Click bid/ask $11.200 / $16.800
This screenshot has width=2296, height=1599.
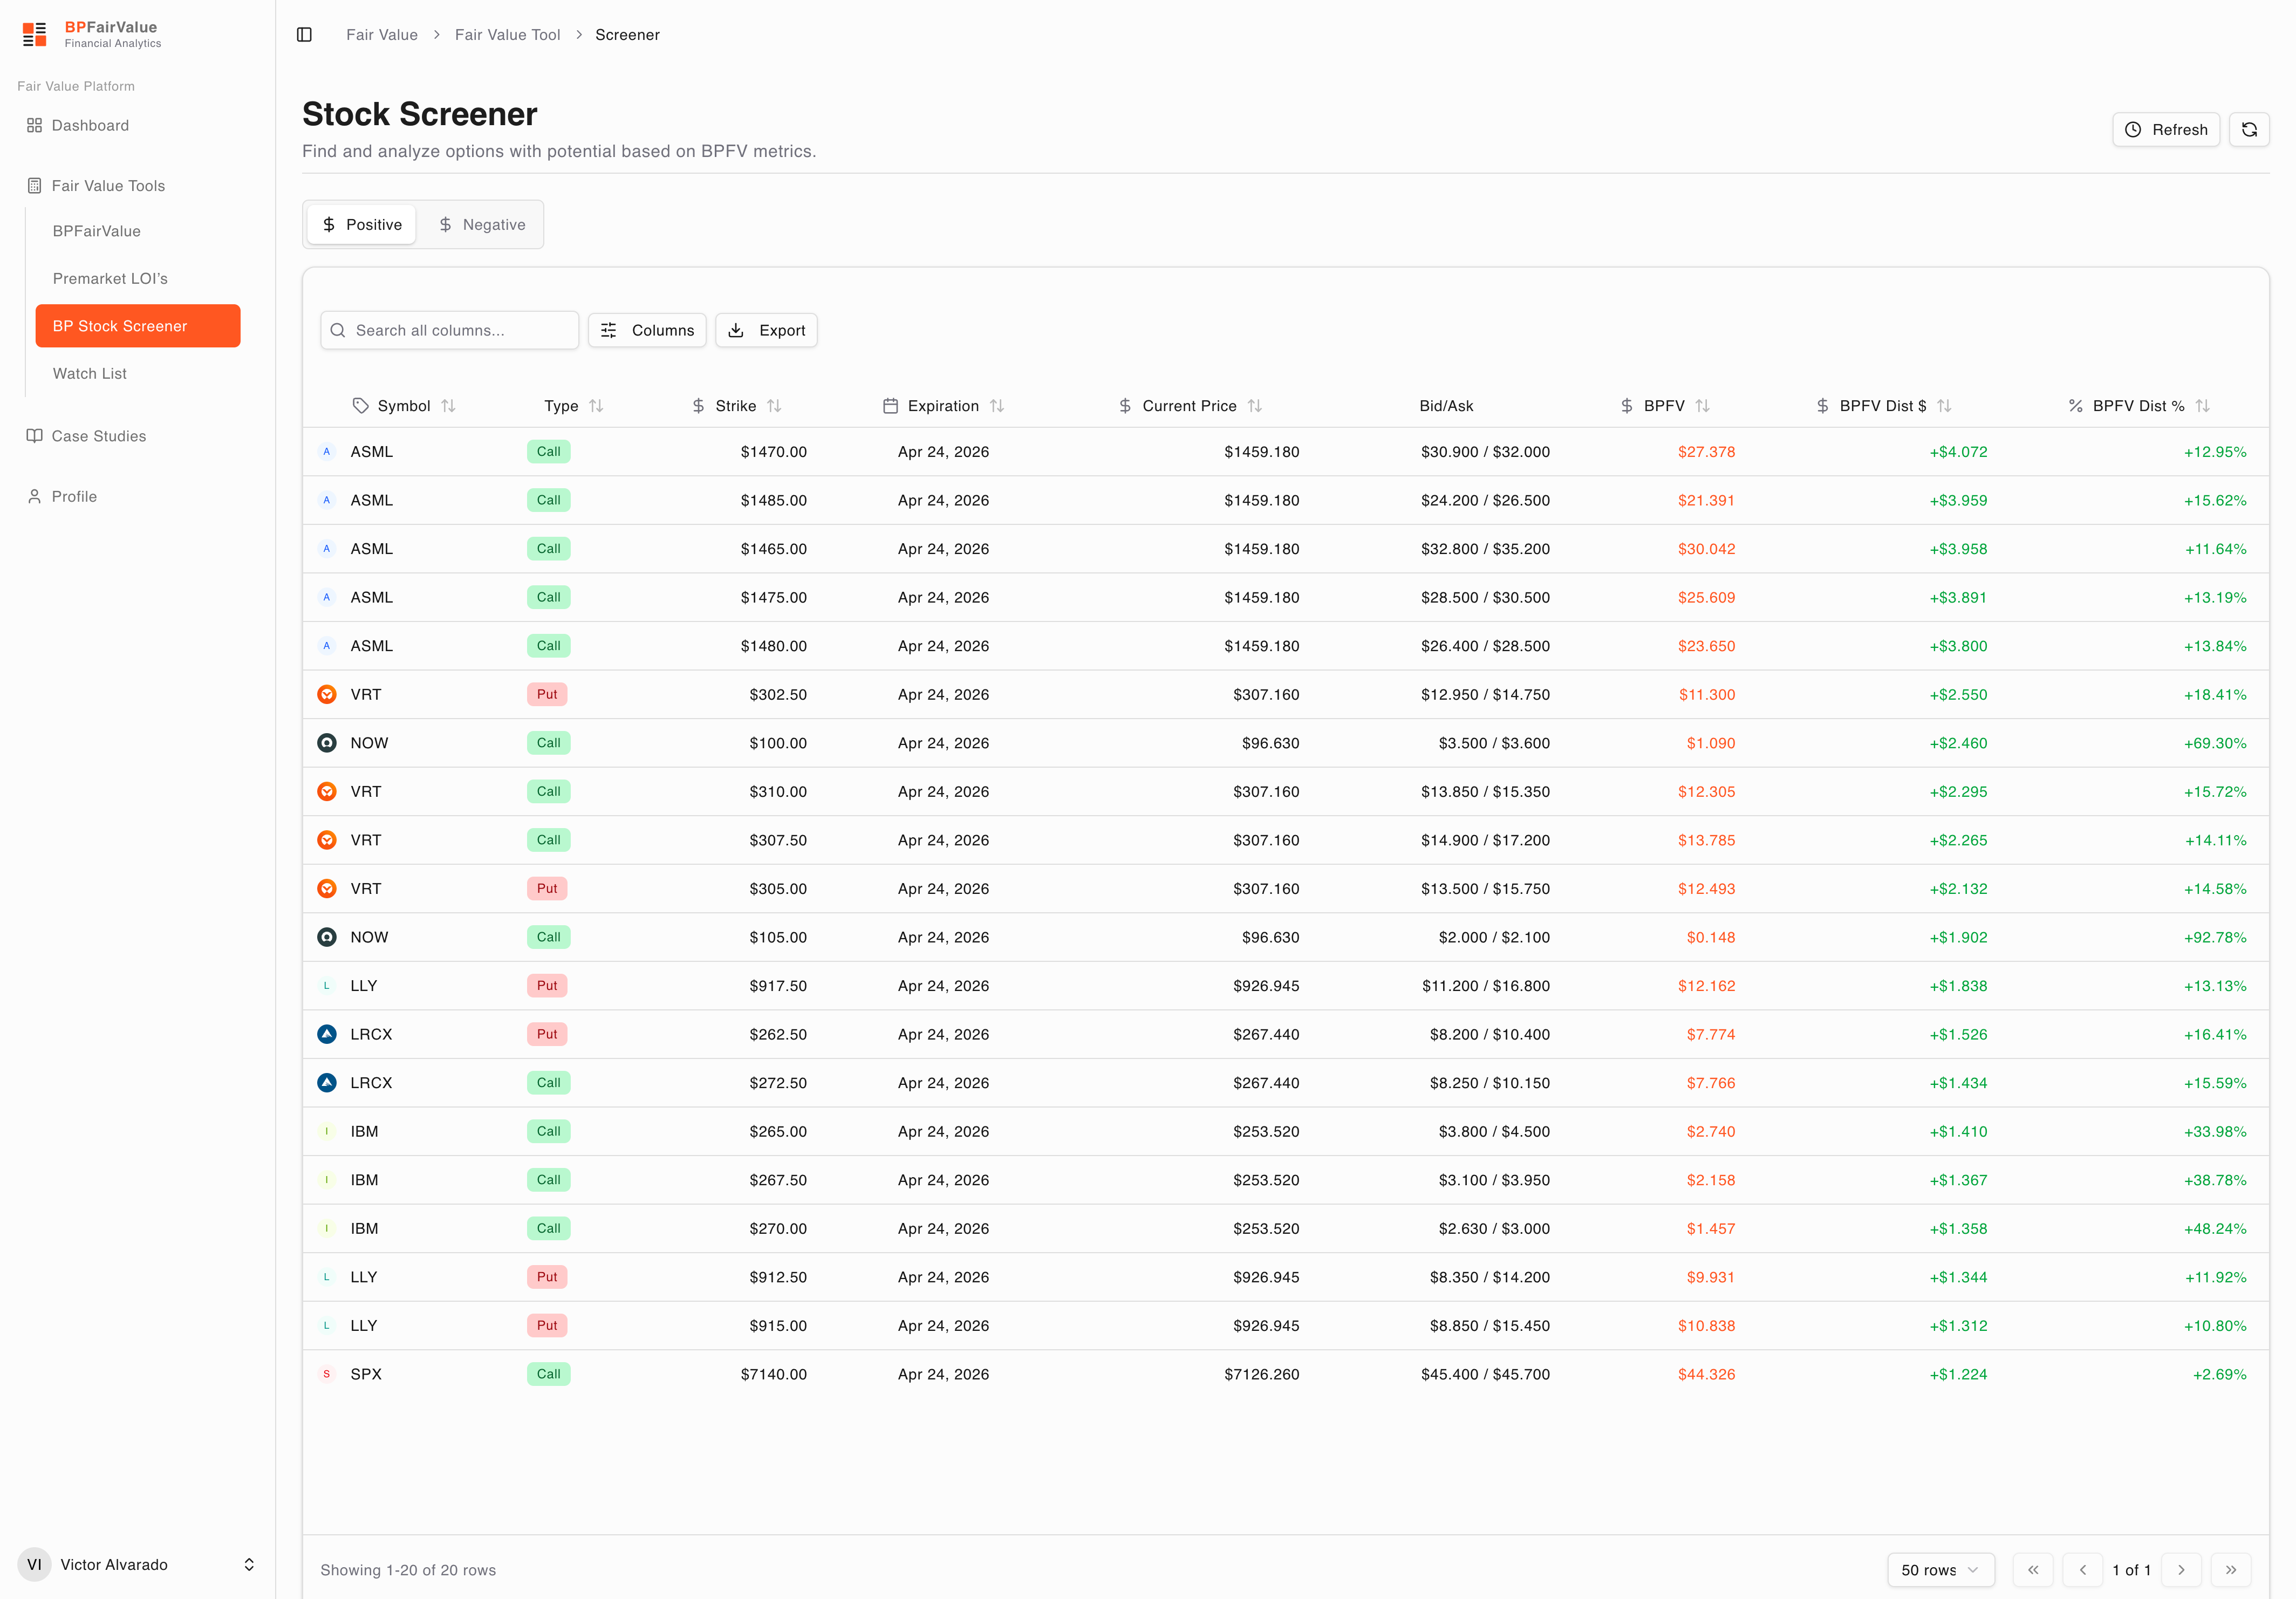pyautogui.click(x=1486, y=986)
